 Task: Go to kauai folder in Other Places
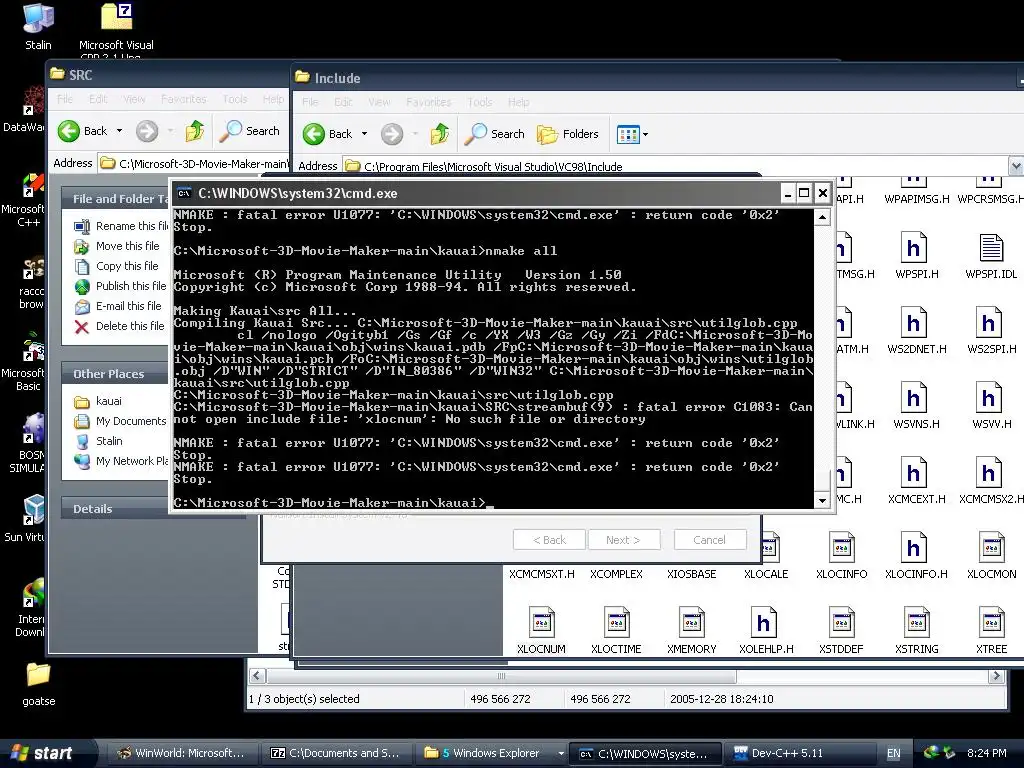(x=98, y=401)
